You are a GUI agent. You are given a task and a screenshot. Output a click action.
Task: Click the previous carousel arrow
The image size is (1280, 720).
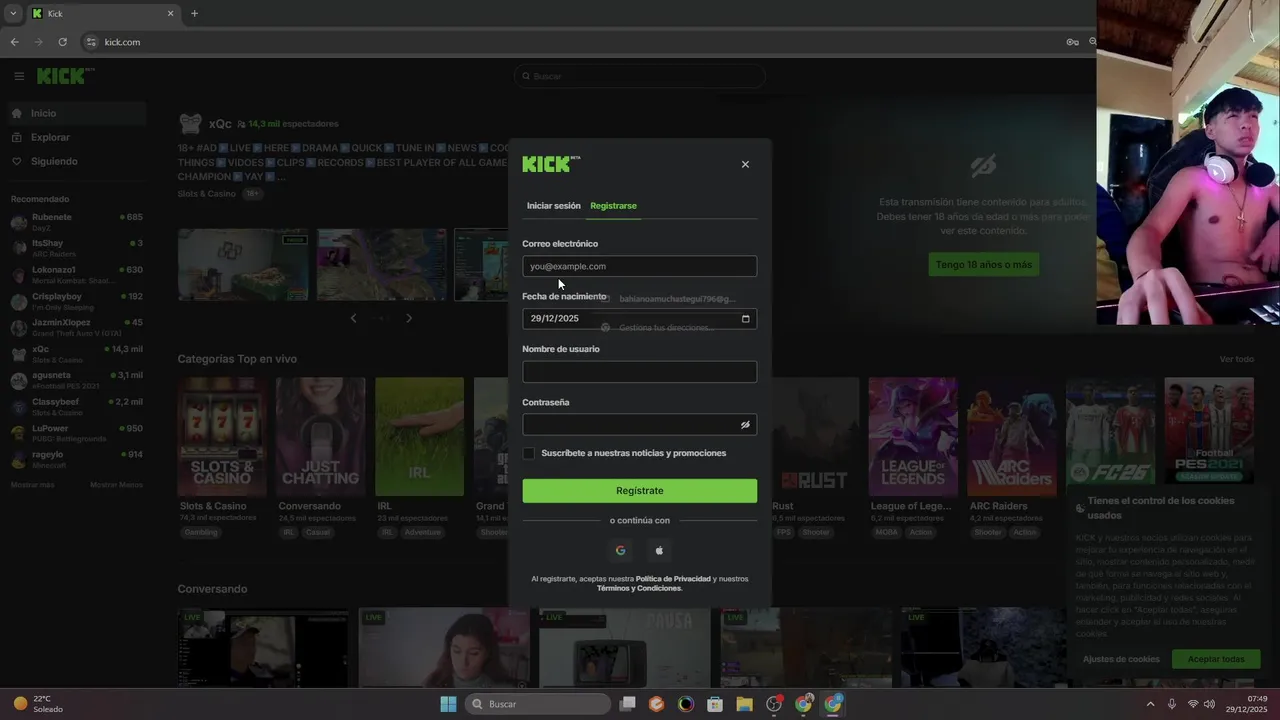point(353,318)
